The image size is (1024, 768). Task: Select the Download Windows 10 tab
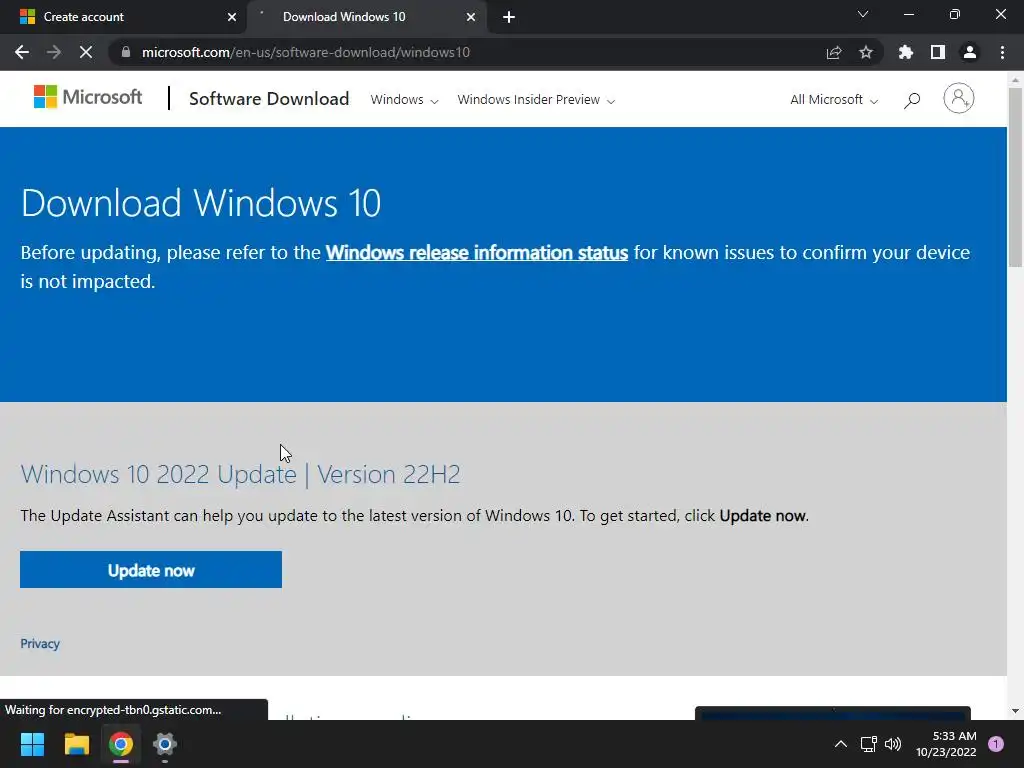click(x=367, y=17)
